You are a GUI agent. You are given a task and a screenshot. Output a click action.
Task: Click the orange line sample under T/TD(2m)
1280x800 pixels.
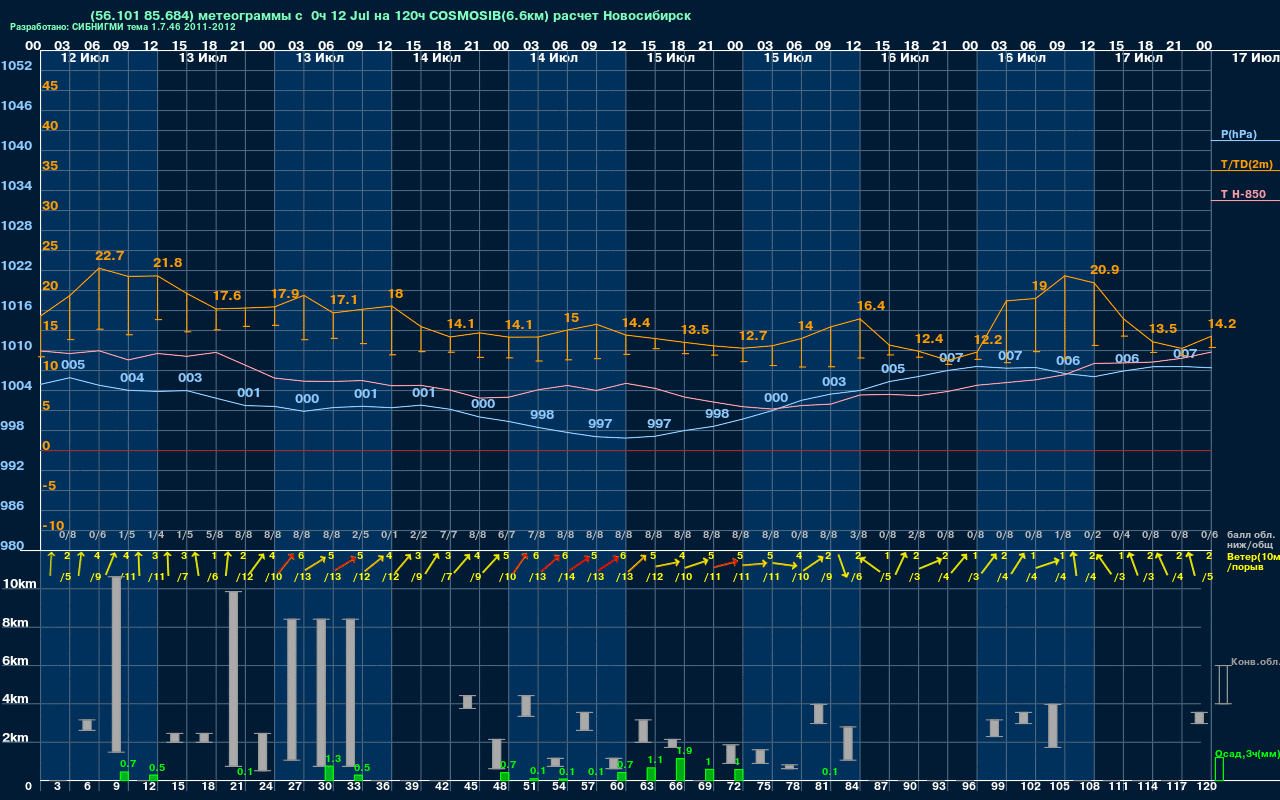pyautogui.click(x=1245, y=171)
